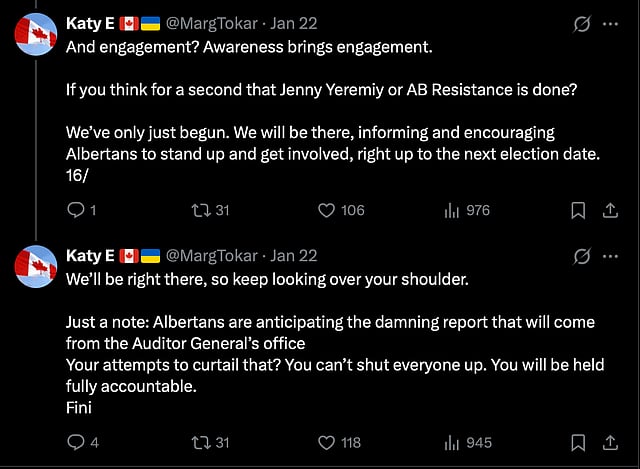Bookmark the Fini tweet
Viewport: 640px width, 469px height.
pyautogui.click(x=578, y=442)
